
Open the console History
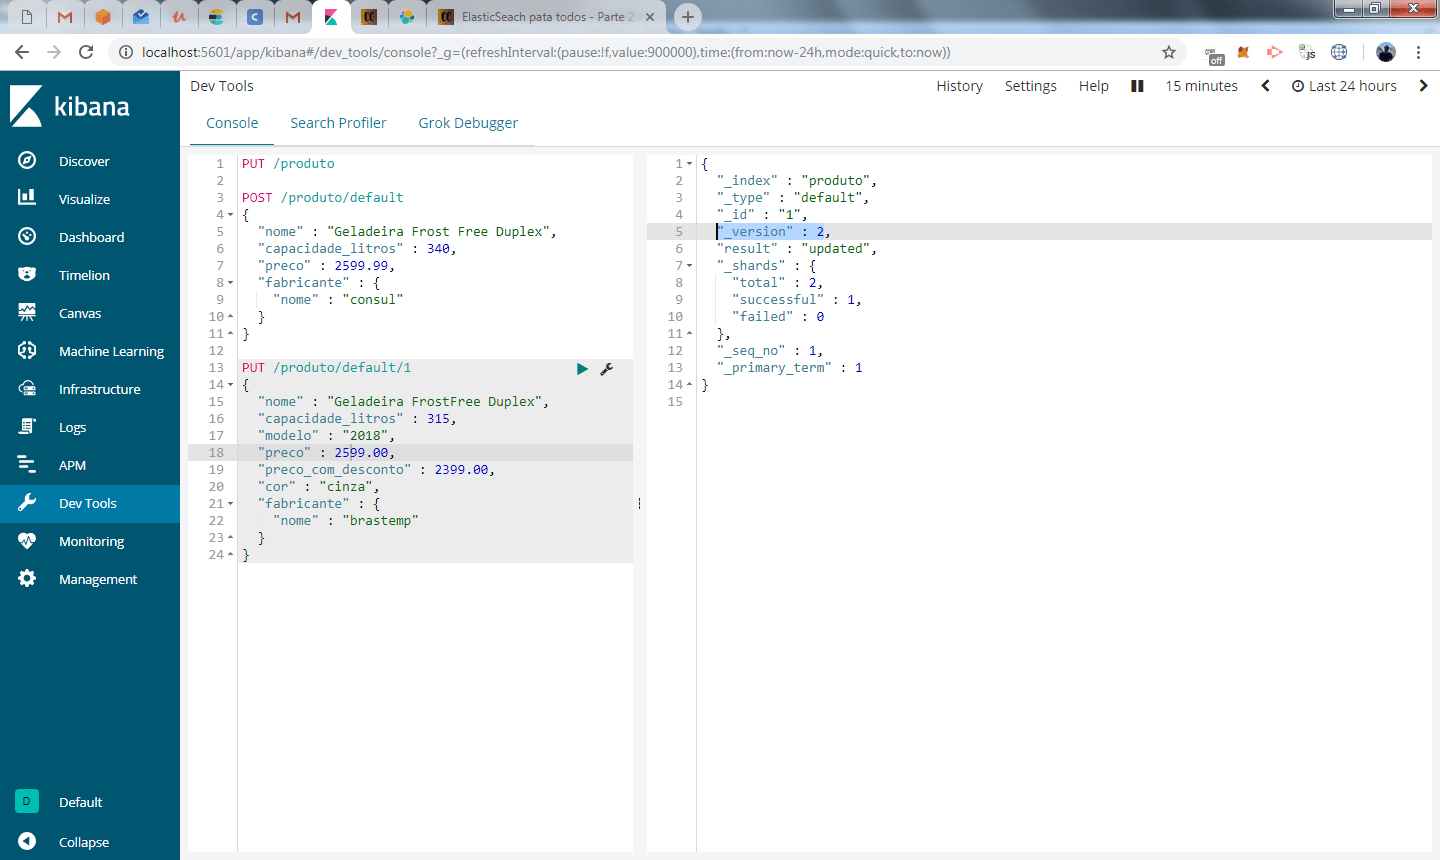click(x=959, y=86)
